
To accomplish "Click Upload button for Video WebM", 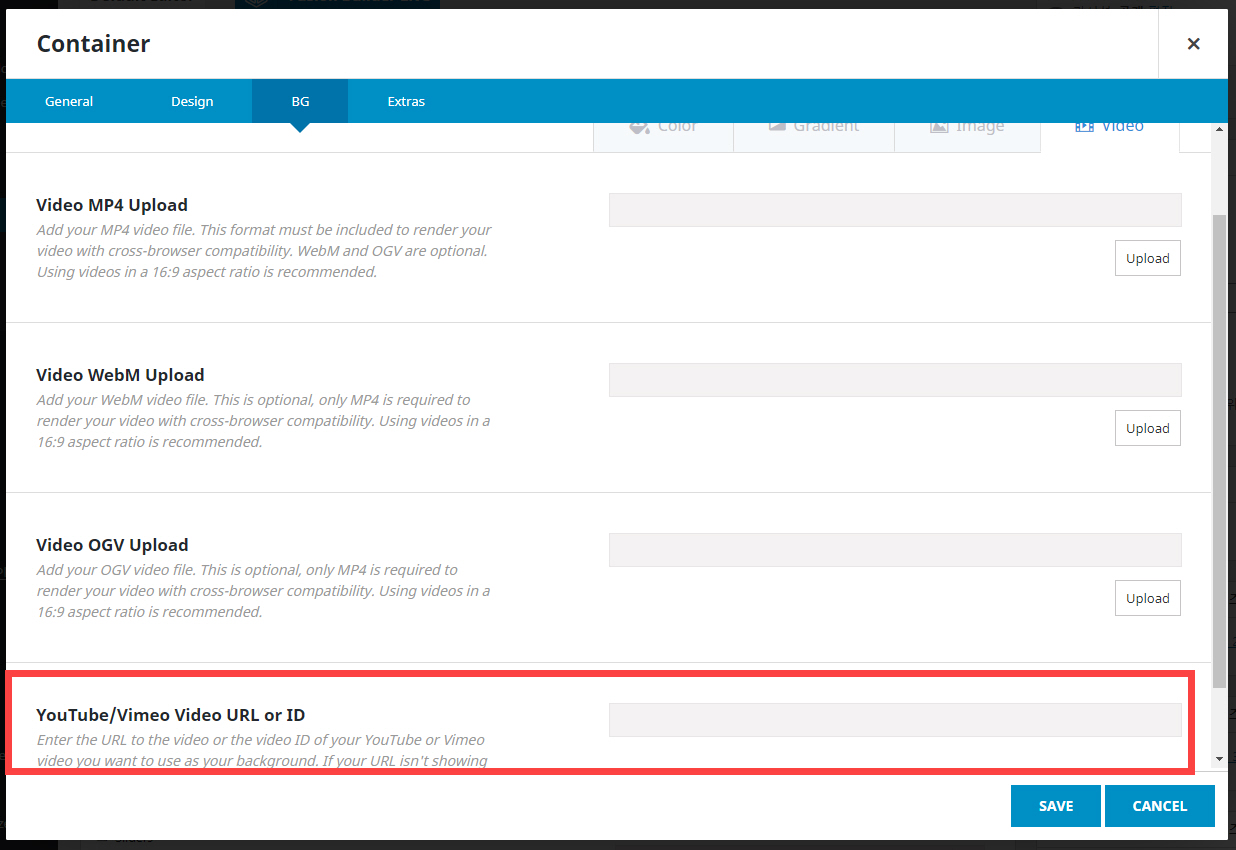I will click(x=1148, y=428).
